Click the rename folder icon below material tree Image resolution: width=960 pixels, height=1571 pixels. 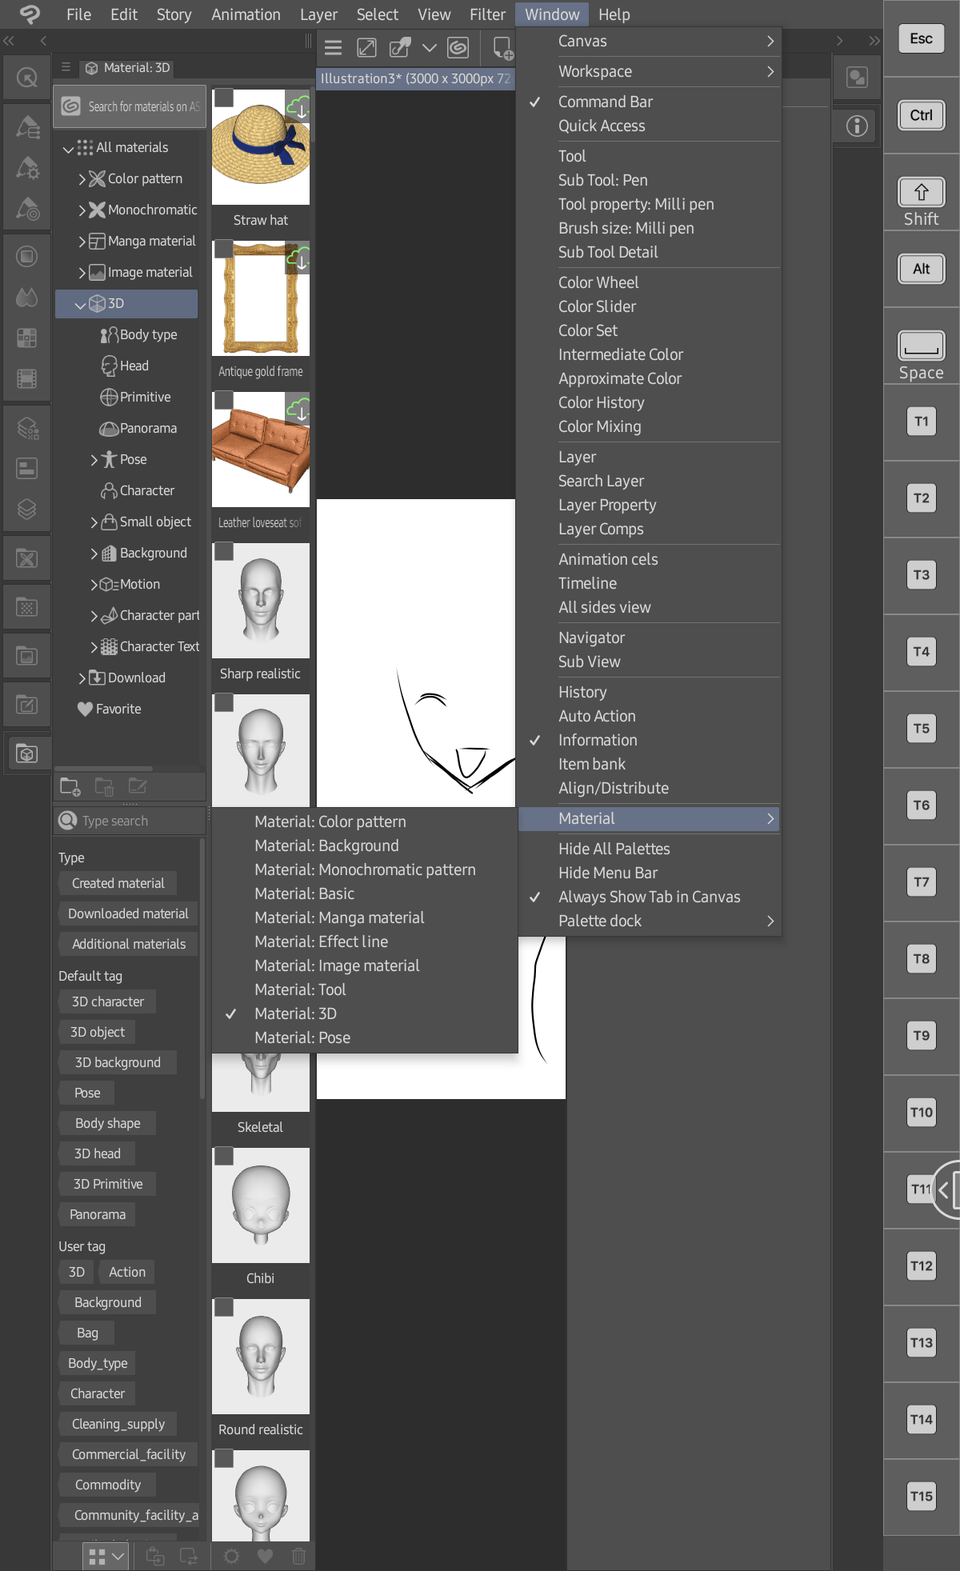tap(138, 786)
